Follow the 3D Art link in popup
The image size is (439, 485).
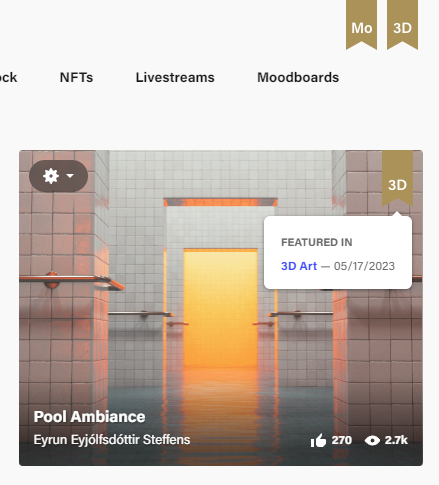(299, 266)
